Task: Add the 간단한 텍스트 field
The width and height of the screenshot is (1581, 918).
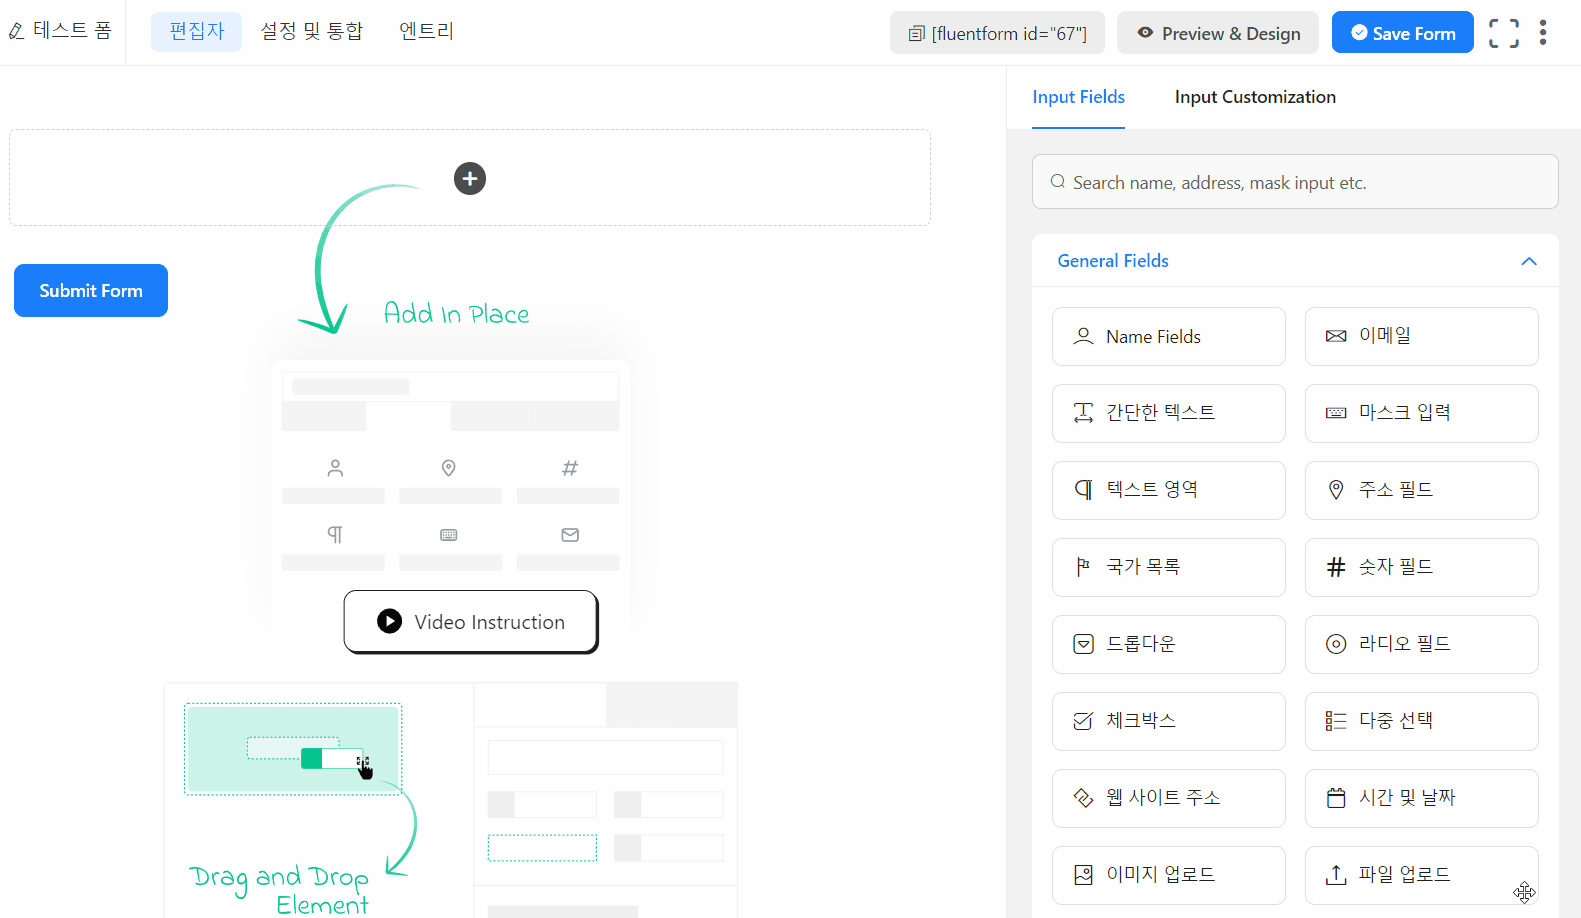Action: coord(1168,413)
